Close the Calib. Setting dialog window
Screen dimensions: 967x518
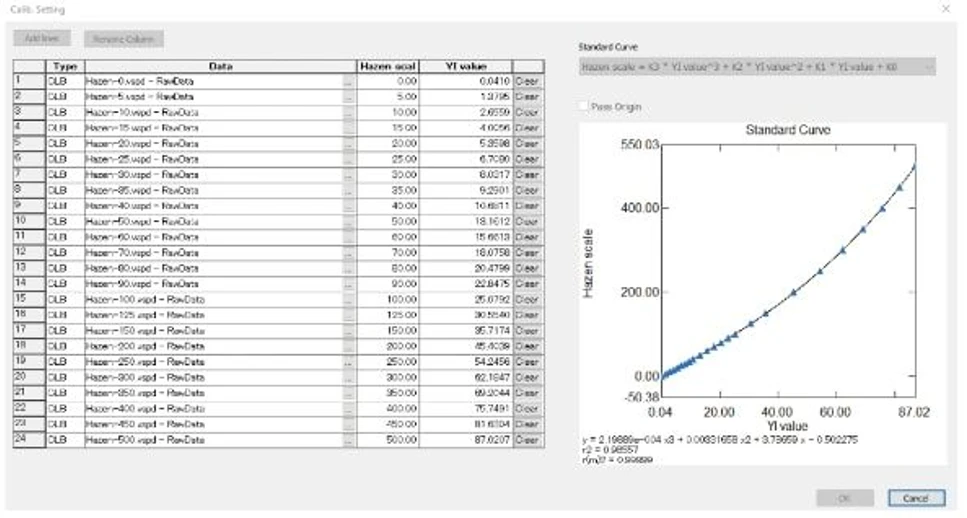(x=946, y=8)
